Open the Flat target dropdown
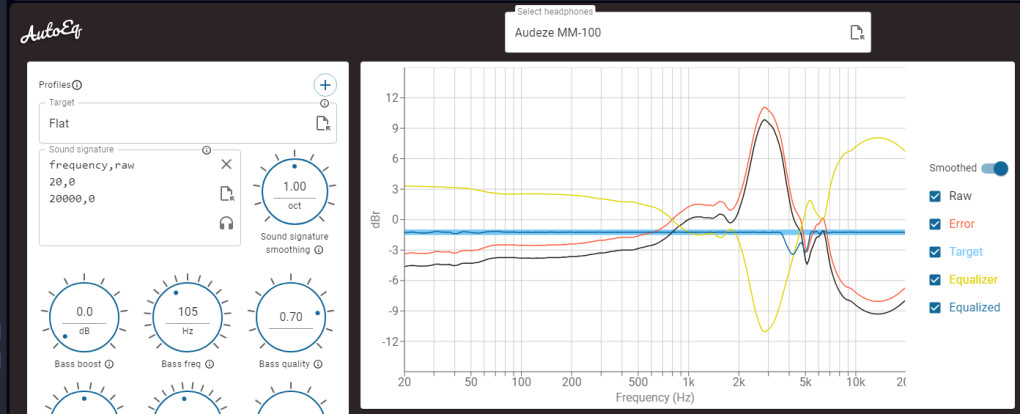This screenshot has width=1020, height=414. pyautogui.click(x=187, y=123)
